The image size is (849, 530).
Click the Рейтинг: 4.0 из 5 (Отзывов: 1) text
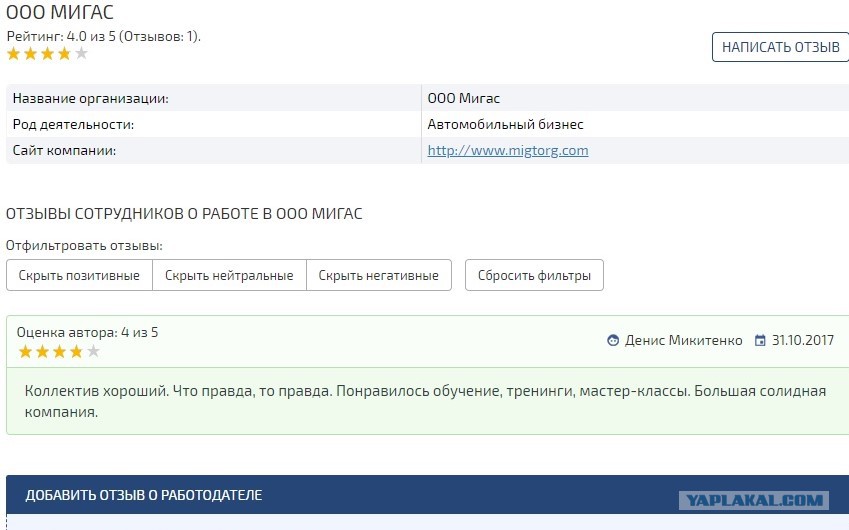point(103,37)
